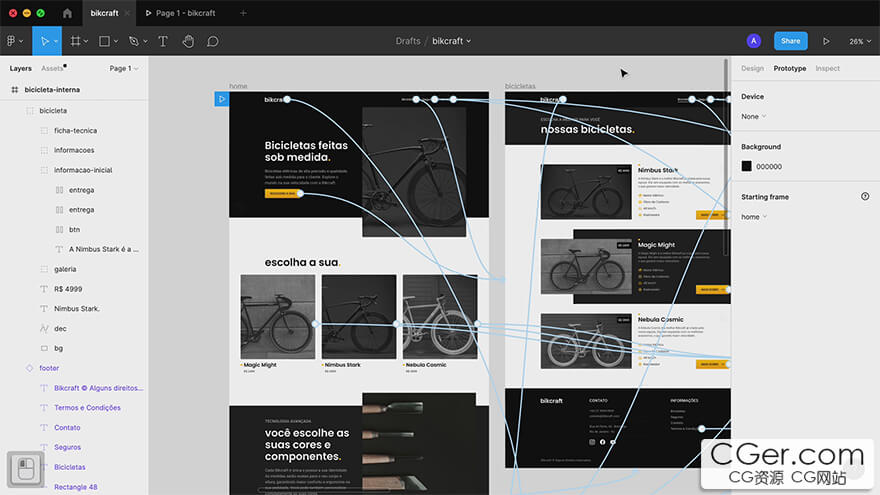Select the Move tool
Image resolution: width=880 pixels, height=495 pixels.
point(44,41)
